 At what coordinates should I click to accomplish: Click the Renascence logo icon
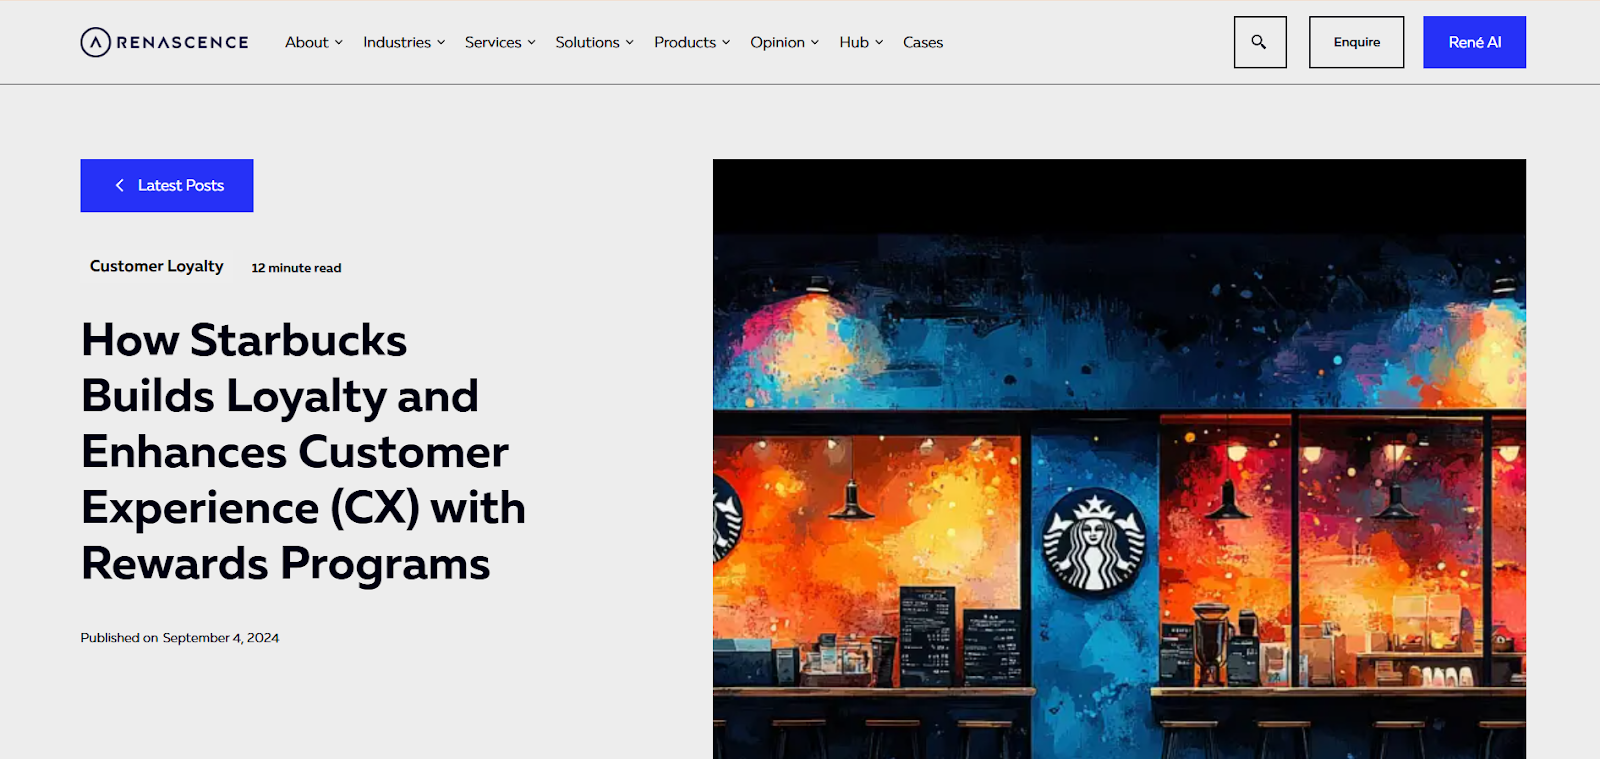coord(95,42)
